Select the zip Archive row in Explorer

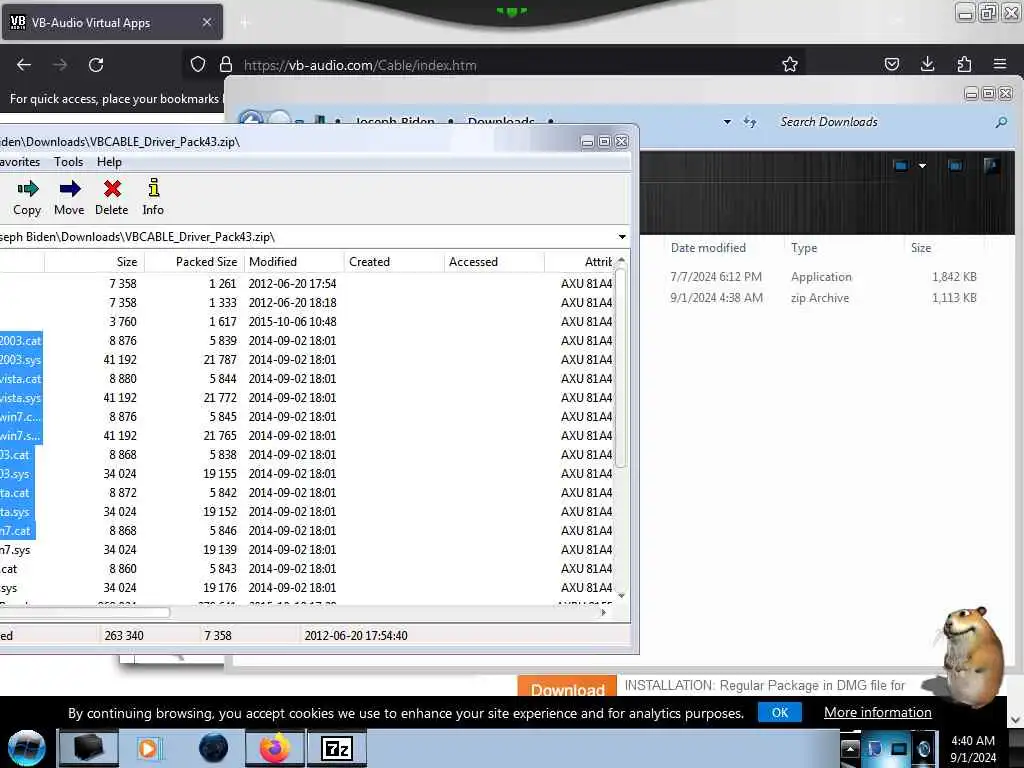point(824,298)
